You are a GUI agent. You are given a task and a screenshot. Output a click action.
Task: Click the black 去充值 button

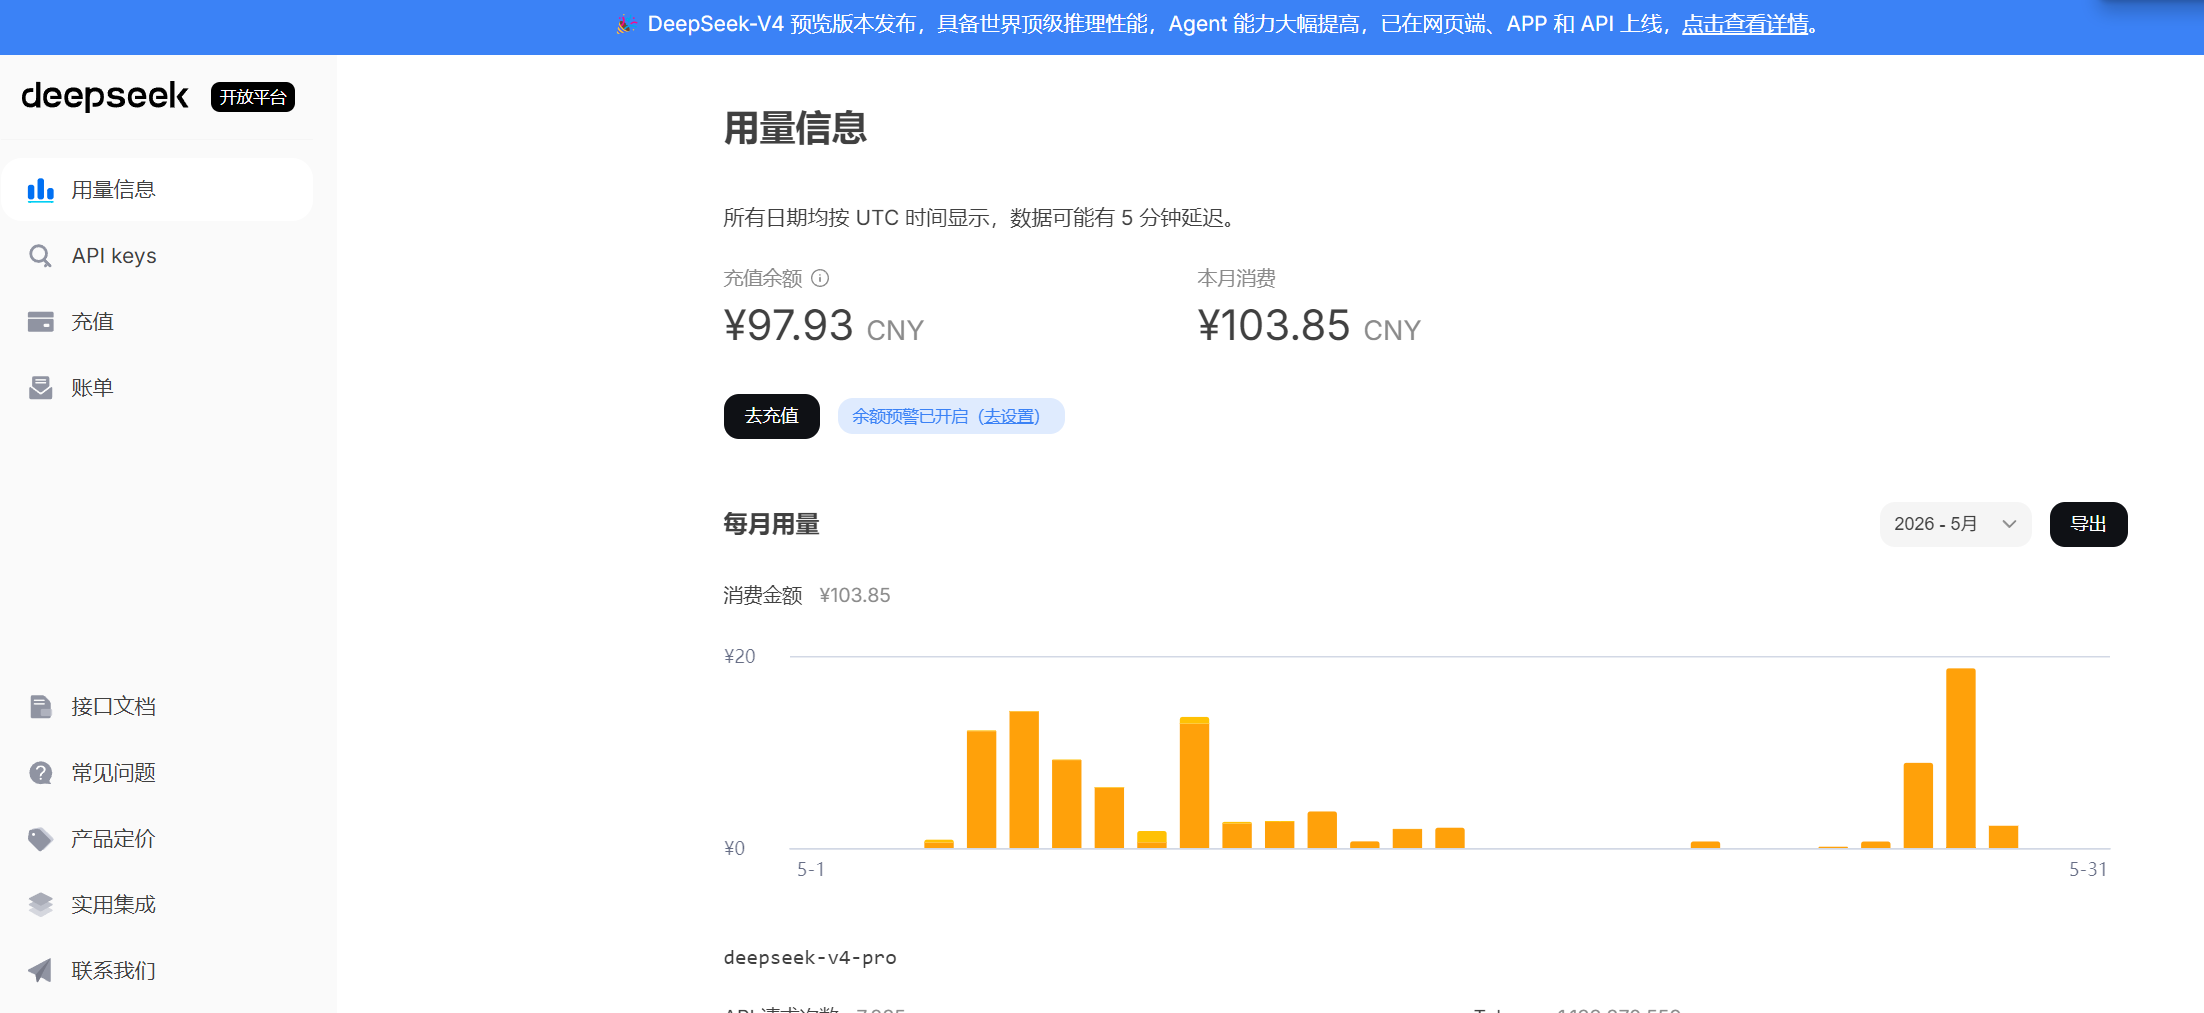point(772,417)
